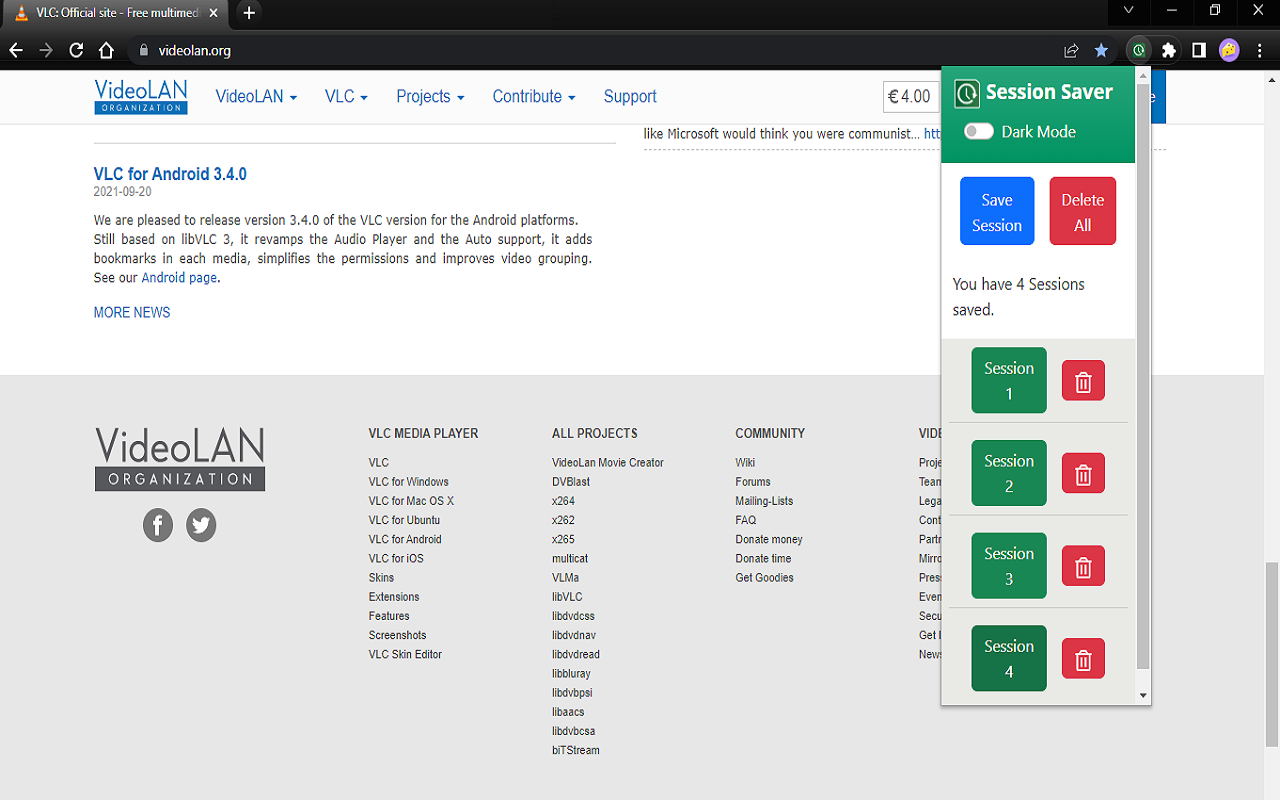Click the Delete All button
The height and width of the screenshot is (800, 1280).
[1082, 211]
